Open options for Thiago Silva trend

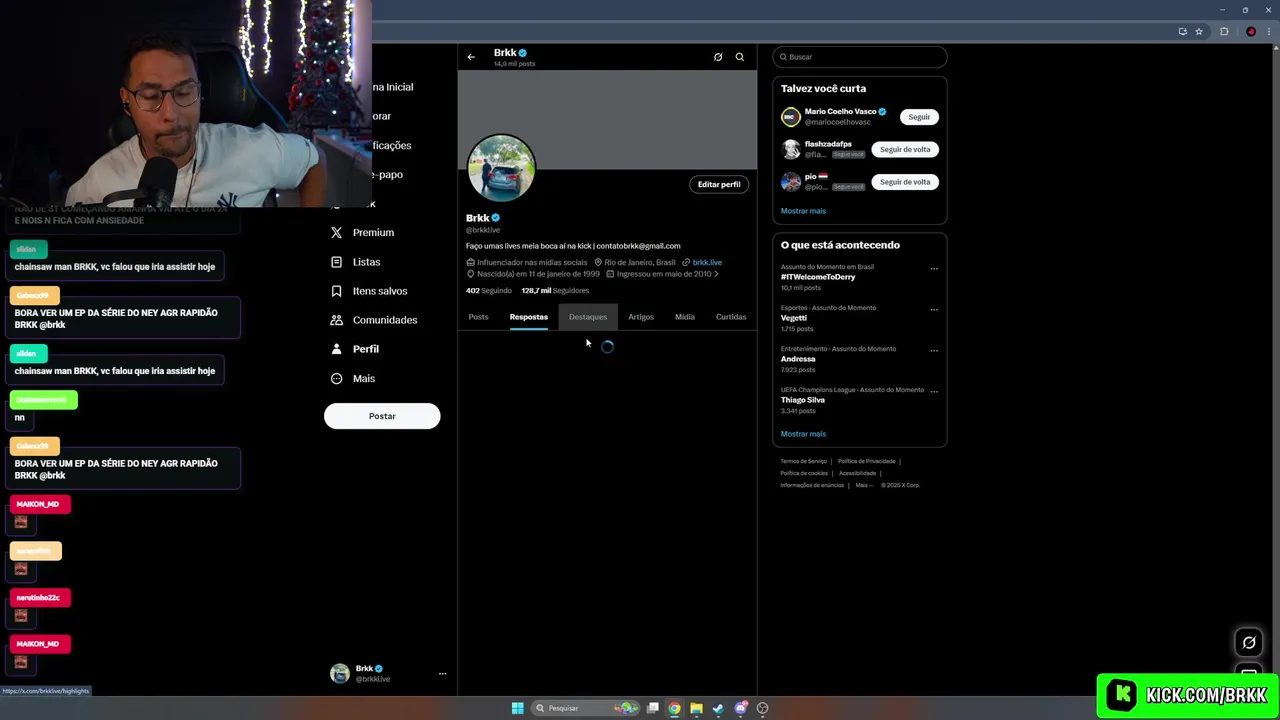(934, 392)
